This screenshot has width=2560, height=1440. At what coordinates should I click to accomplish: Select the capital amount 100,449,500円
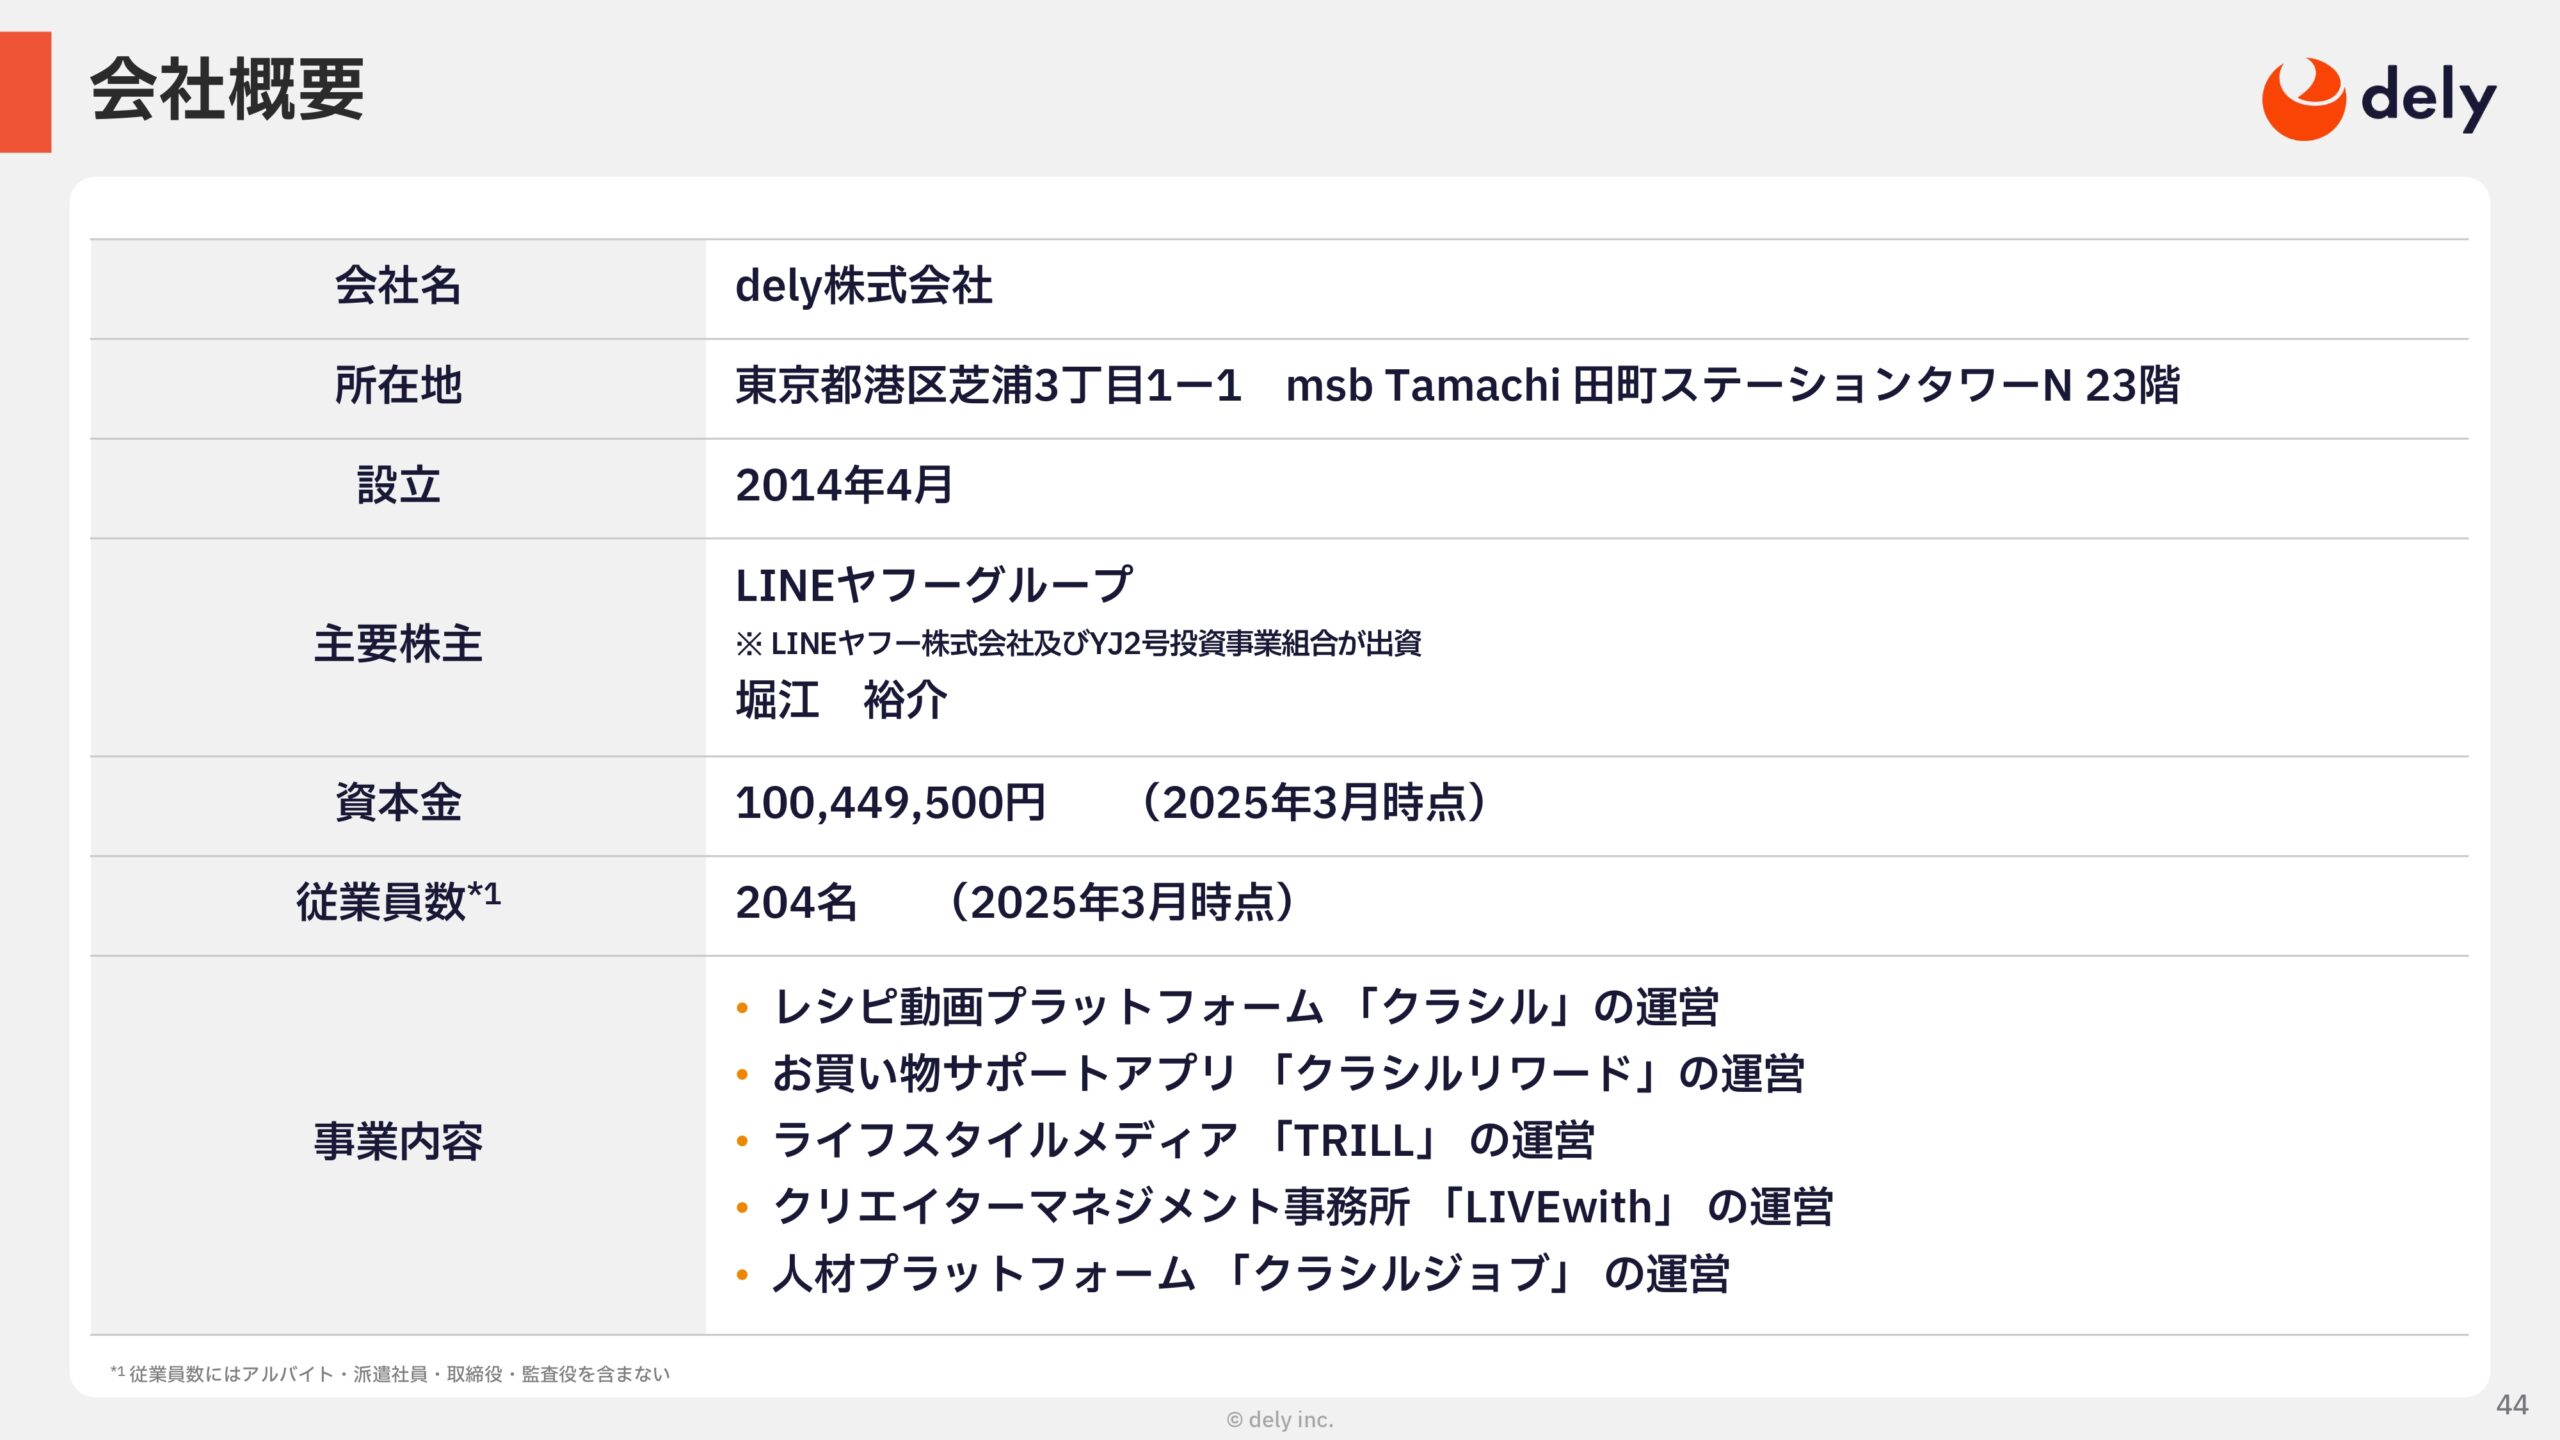[890, 803]
